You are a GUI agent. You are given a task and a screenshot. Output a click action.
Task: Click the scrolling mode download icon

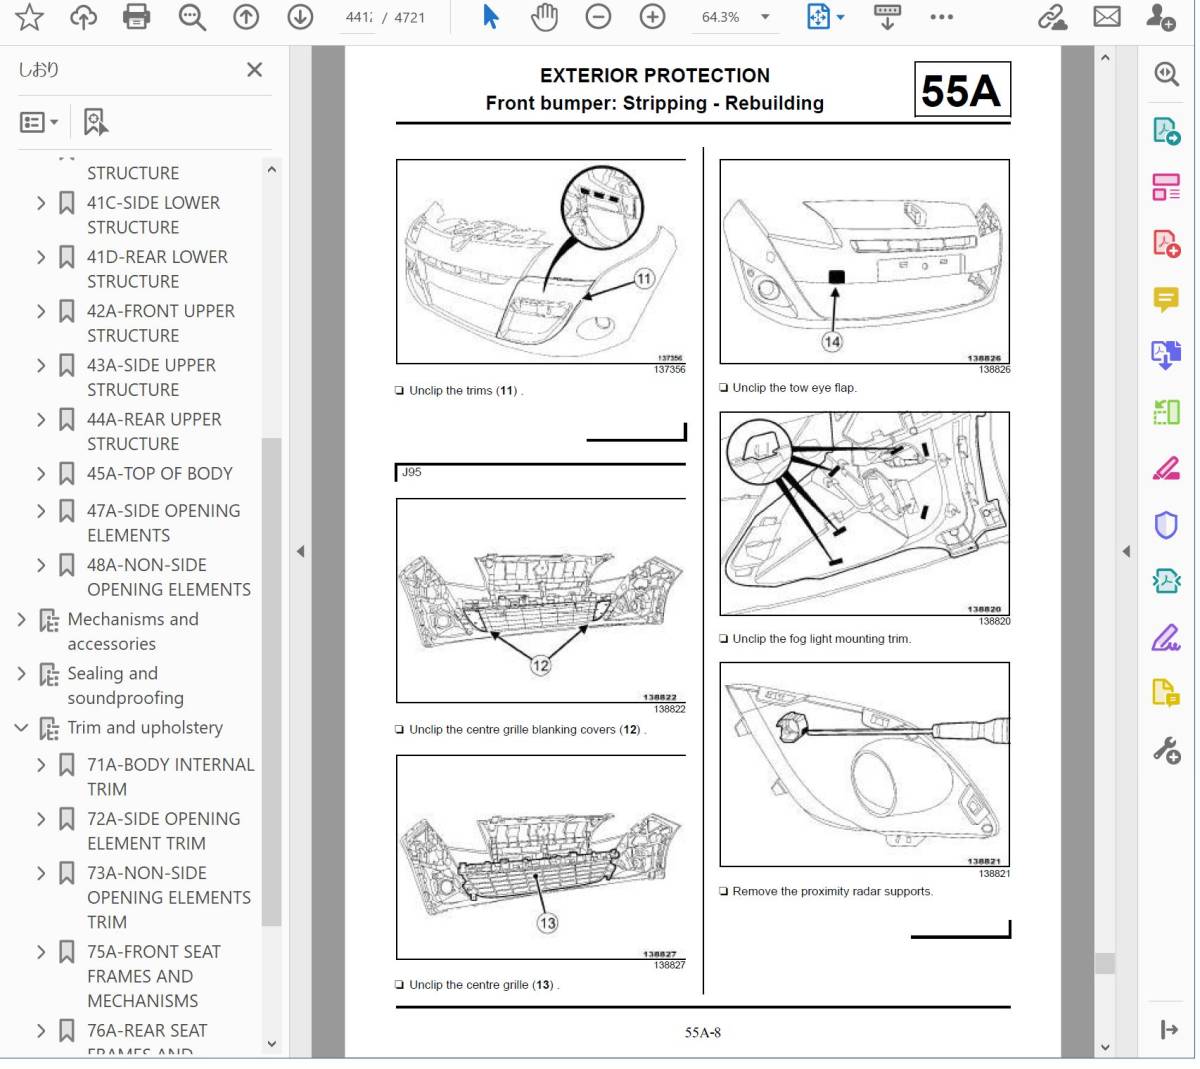(887, 17)
